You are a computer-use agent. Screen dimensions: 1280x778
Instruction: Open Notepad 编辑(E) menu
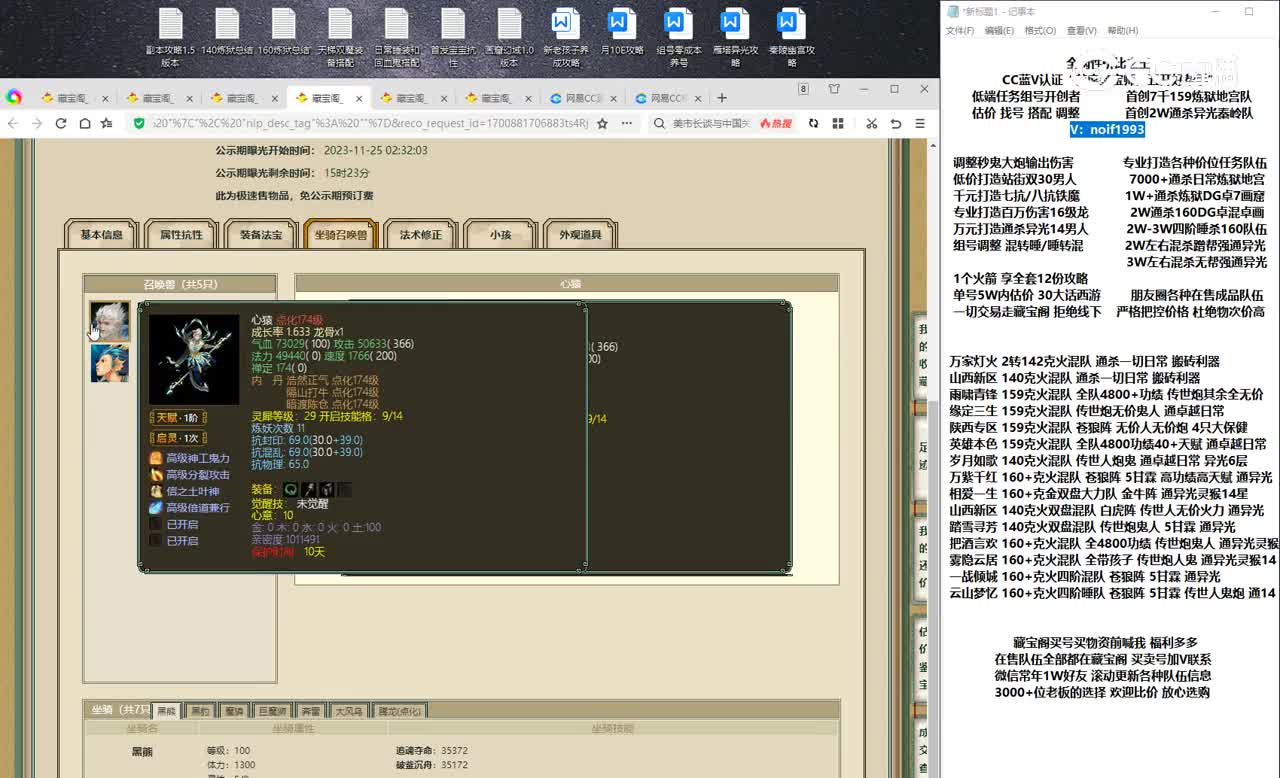pyautogui.click(x=999, y=31)
